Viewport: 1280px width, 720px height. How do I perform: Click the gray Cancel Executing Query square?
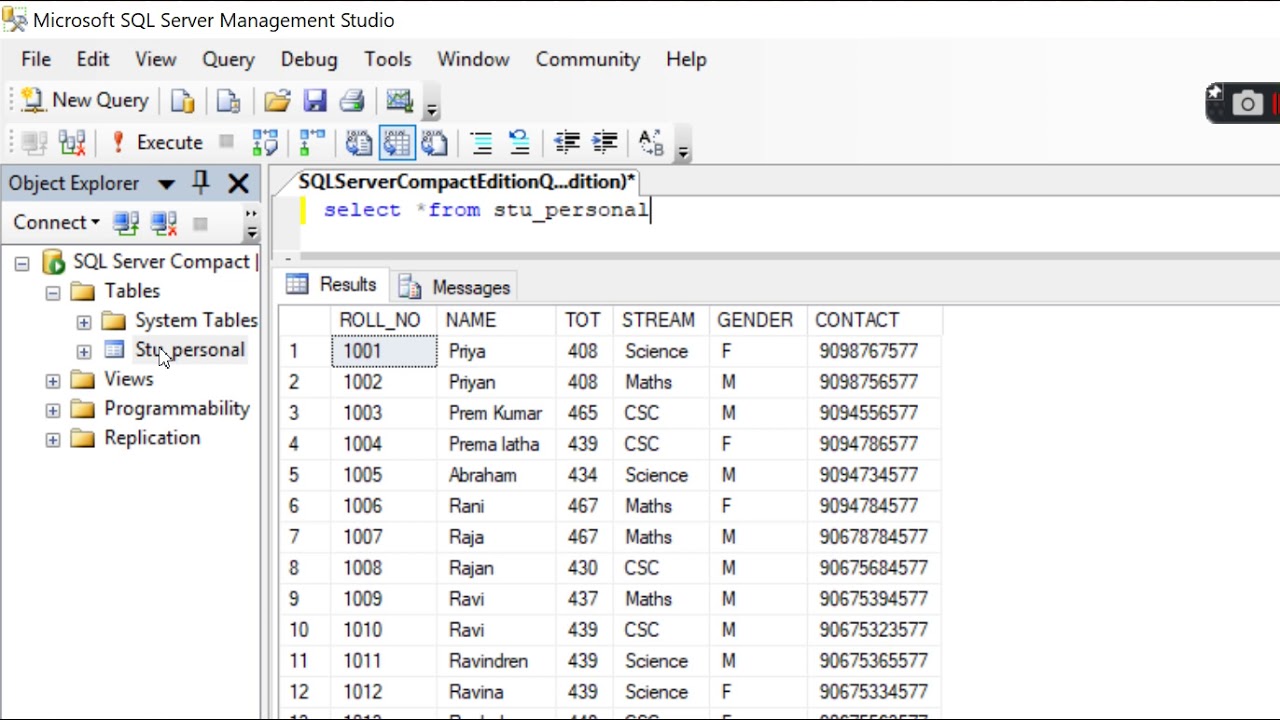(x=227, y=142)
